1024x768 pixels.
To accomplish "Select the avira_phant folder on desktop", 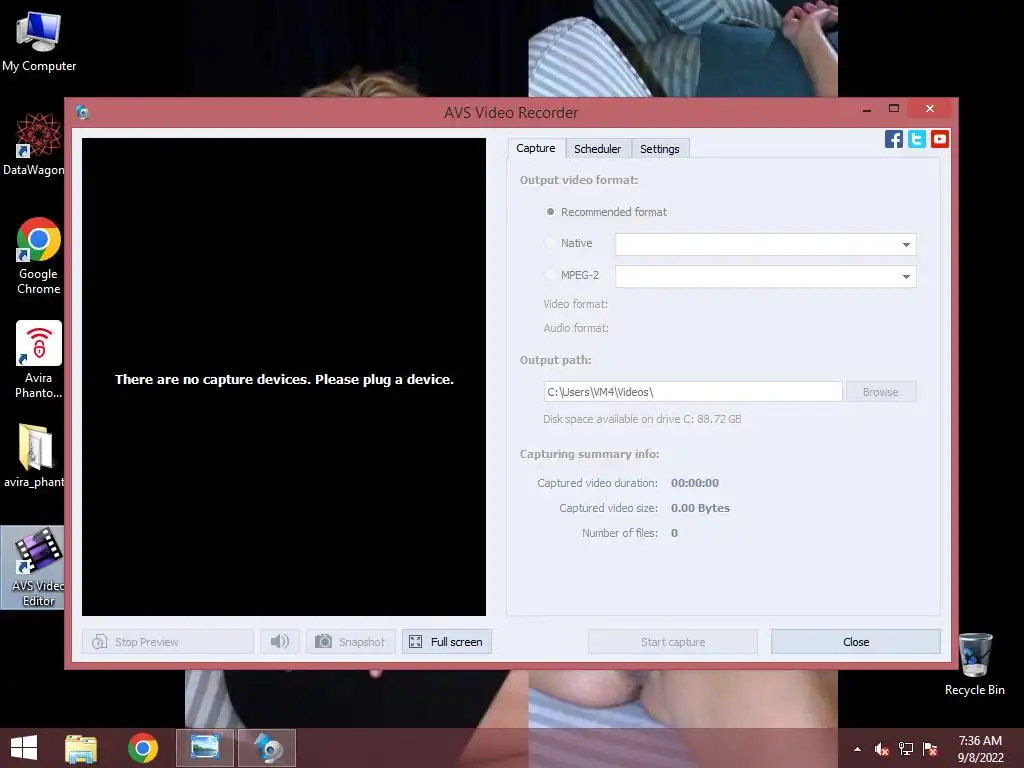I will pyautogui.click(x=34, y=456).
